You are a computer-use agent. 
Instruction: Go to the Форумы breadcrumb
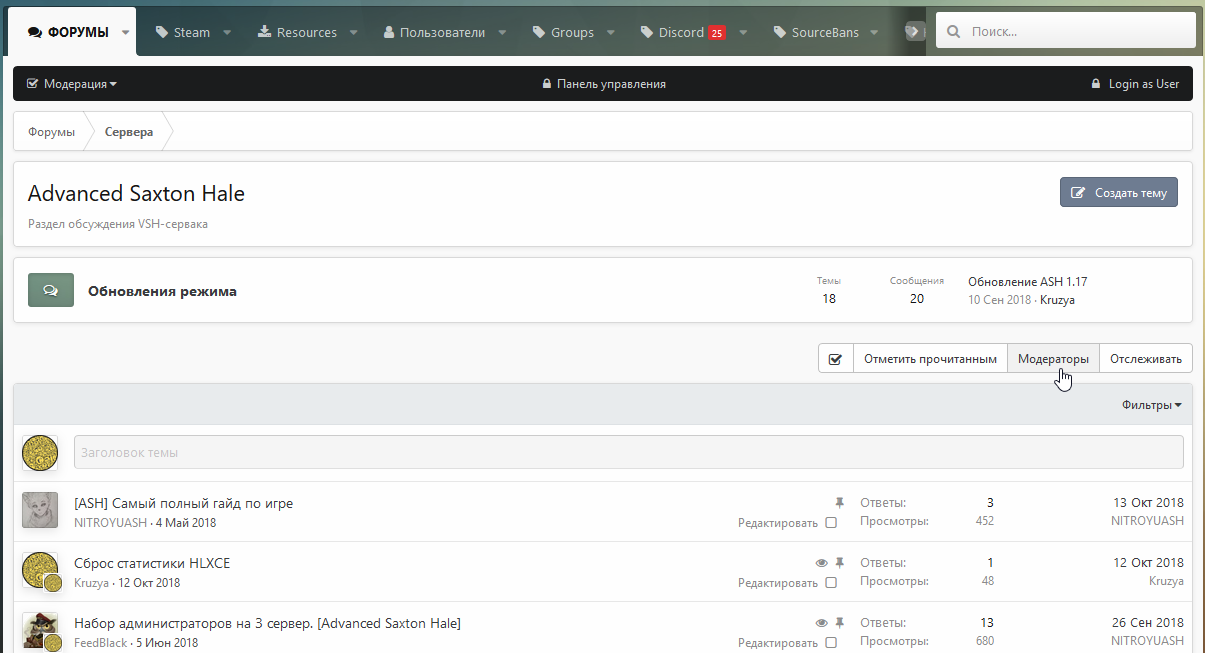(51, 132)
